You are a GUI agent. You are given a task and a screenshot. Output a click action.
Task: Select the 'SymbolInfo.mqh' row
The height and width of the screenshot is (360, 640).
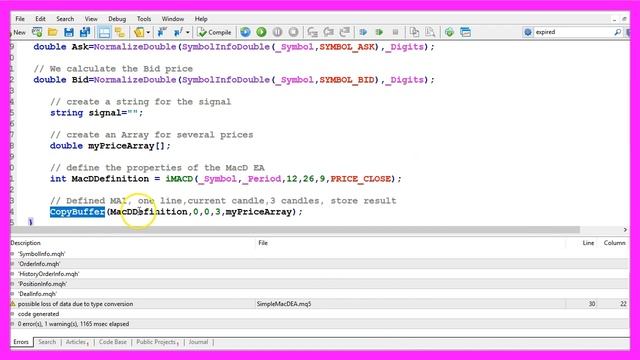[320, 254]
